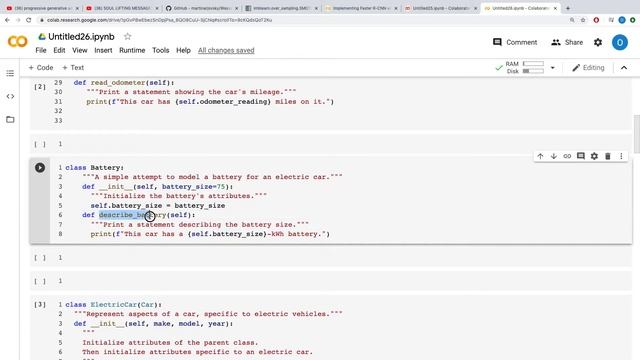Screen dimensions: 640x360
Task: Bookmark this page star icon
Action: pyautogui.click(x=583, y=20)
